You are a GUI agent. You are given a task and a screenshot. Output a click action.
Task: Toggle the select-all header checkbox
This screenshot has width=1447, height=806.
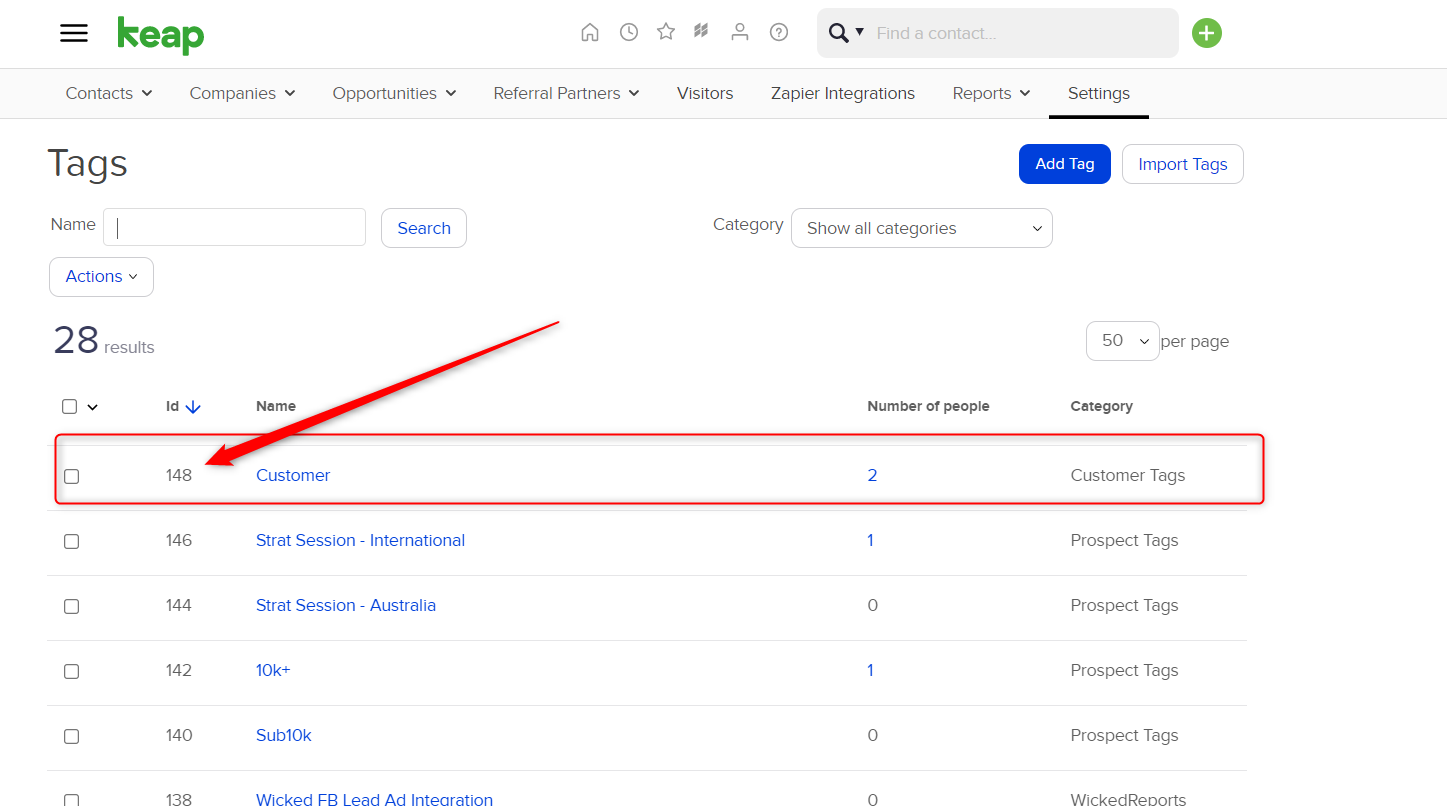(70, 406)
